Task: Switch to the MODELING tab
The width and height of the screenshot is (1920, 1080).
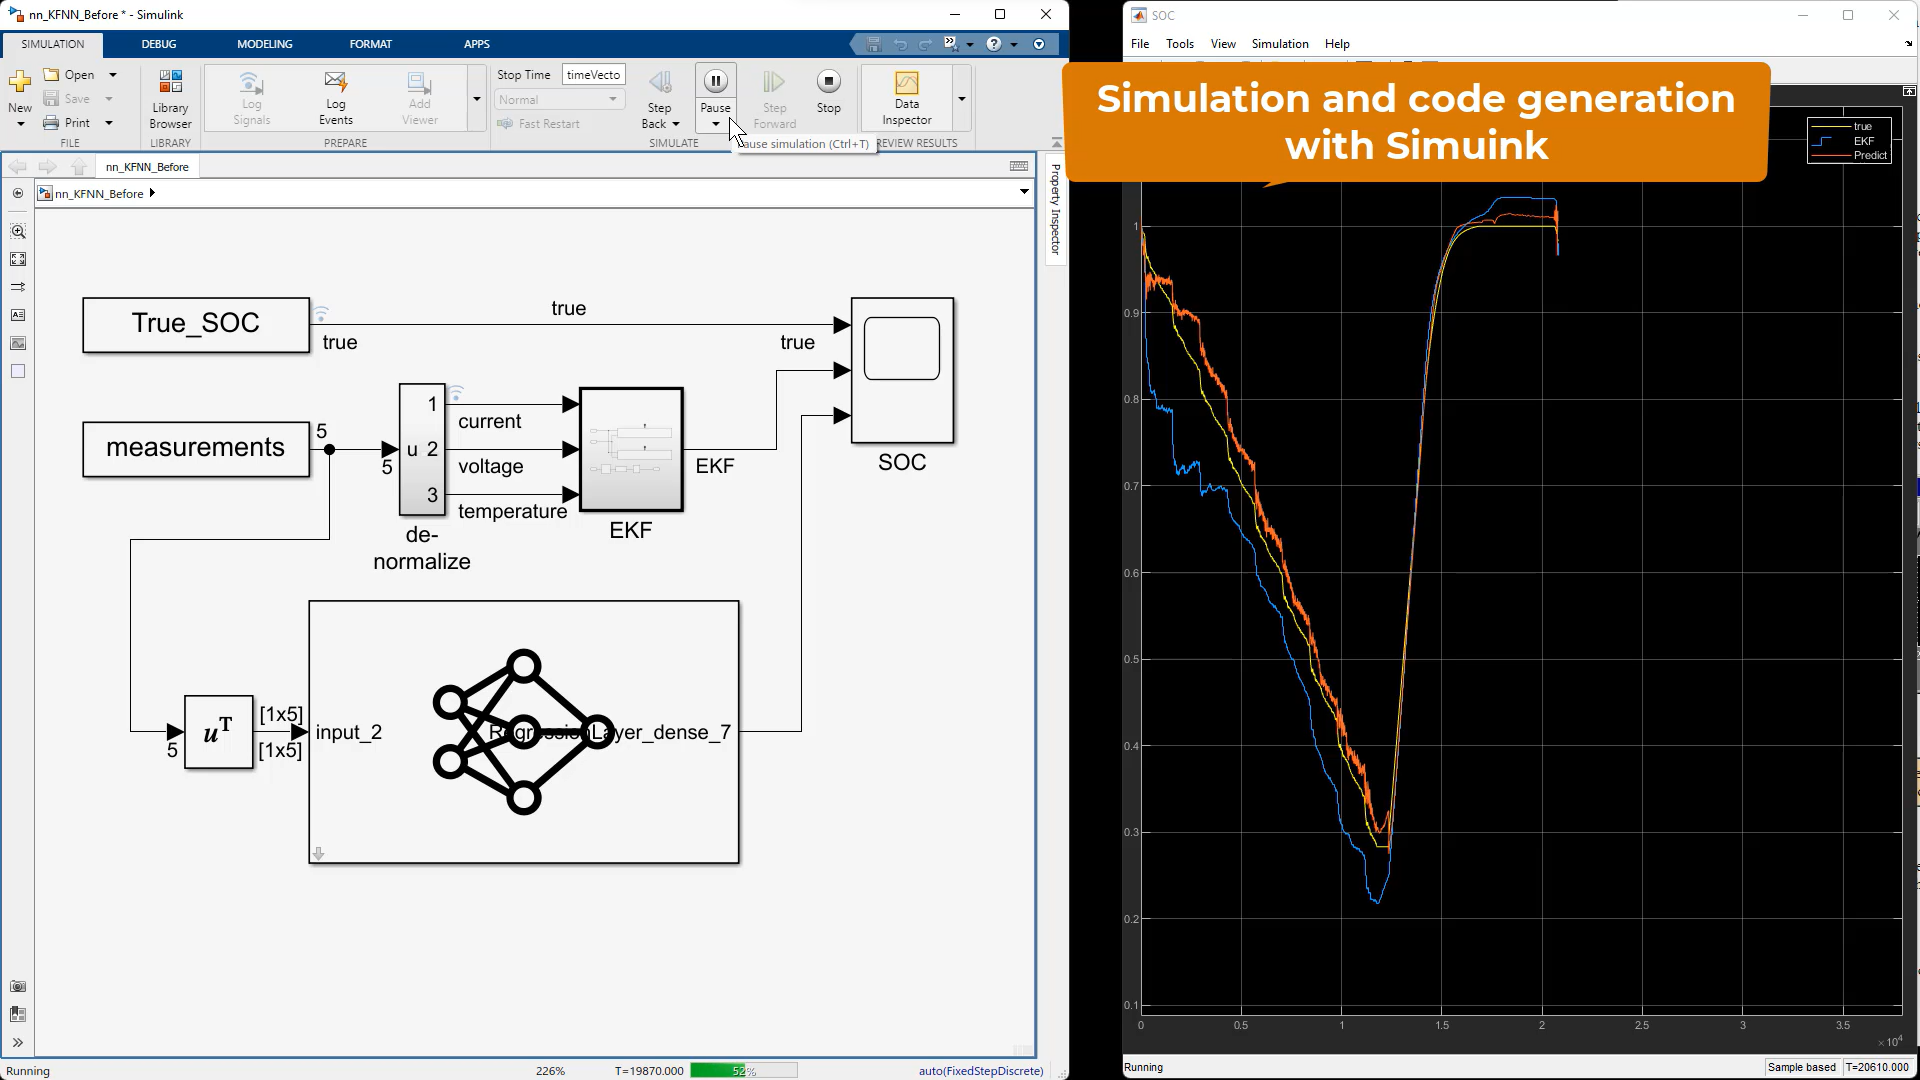Action: pos(264,44)
